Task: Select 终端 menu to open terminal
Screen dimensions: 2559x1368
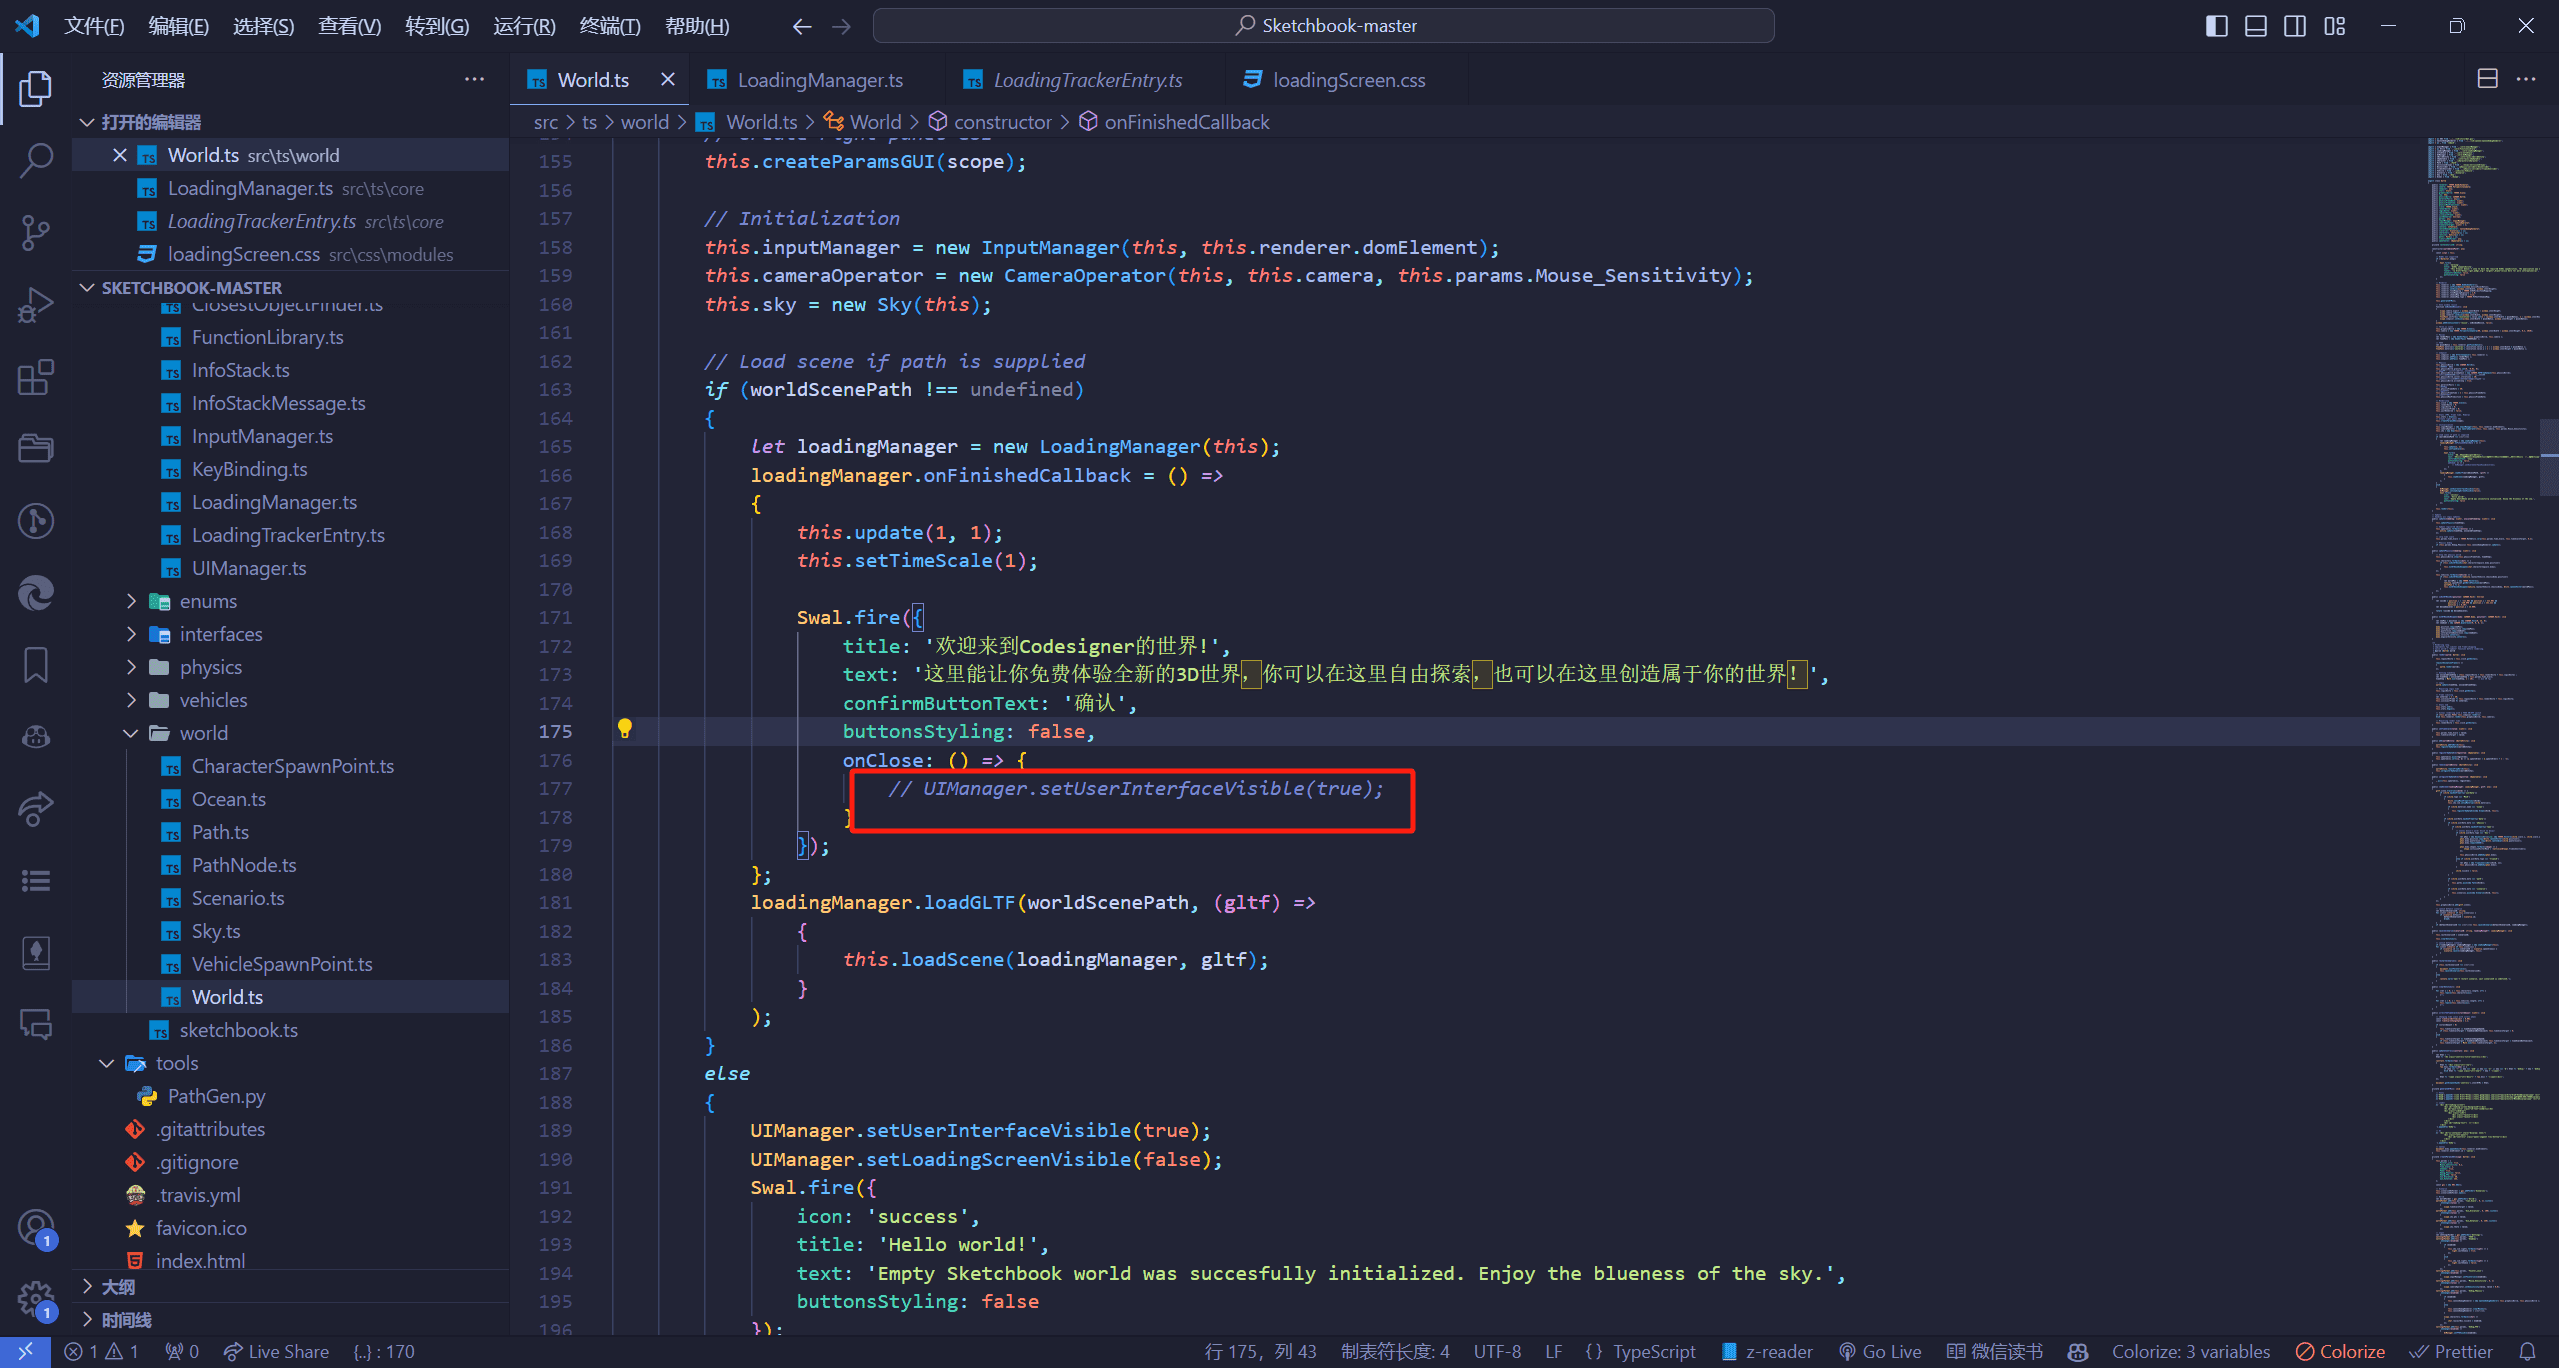Action: pyautogui.click(x=613, y=25)
